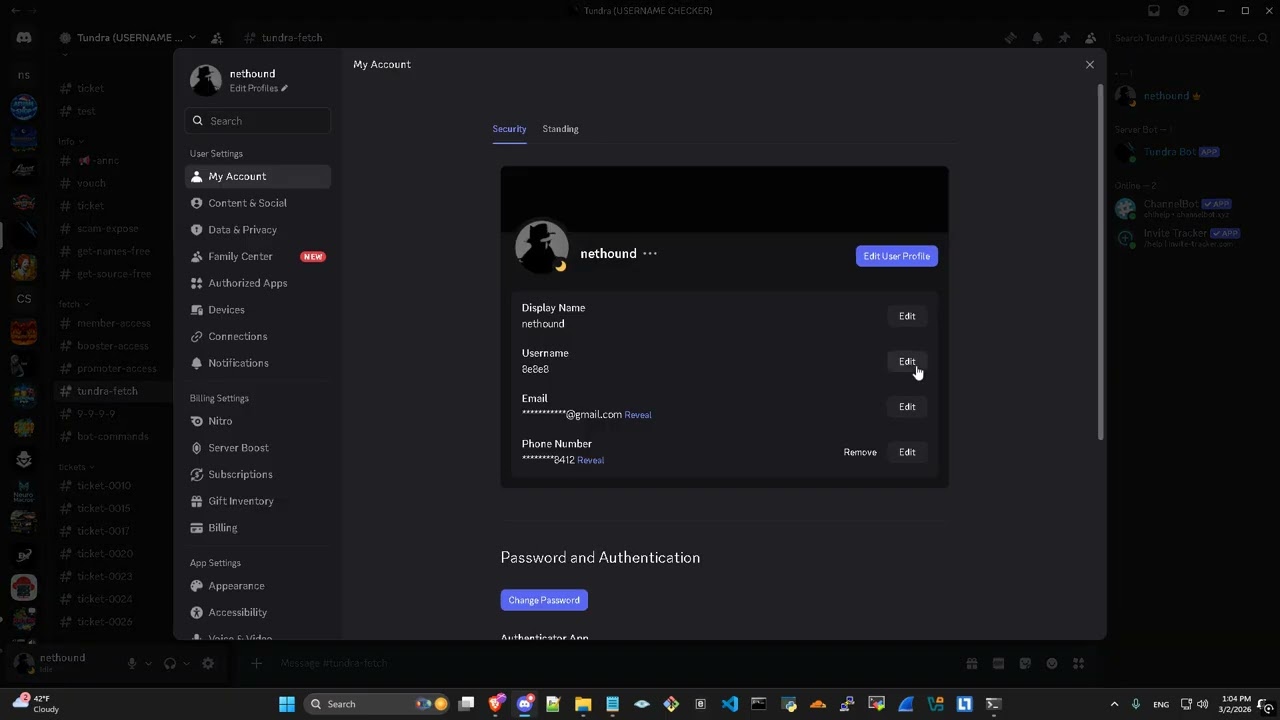This screenshot has height=720, width=1280.
Task: Open Appearance settings
Action: 257,586
